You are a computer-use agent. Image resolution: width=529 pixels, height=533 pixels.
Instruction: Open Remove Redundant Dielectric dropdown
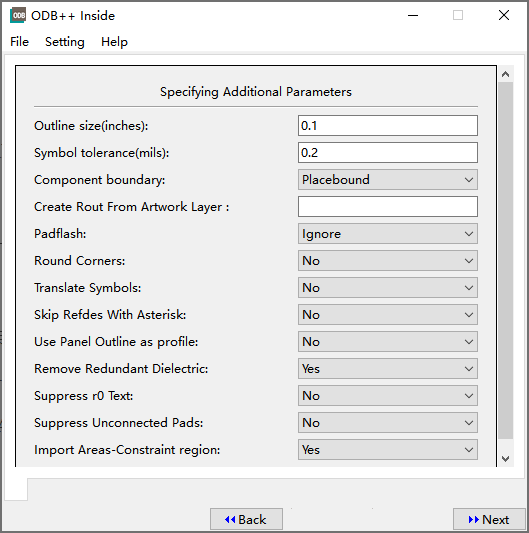tap(388, 369)
